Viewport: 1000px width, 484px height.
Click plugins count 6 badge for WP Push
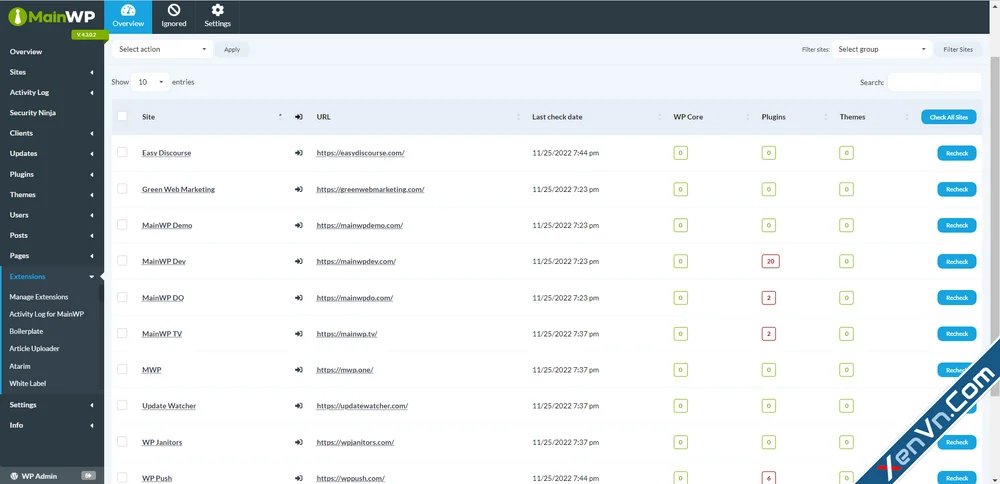pos(768,478)
